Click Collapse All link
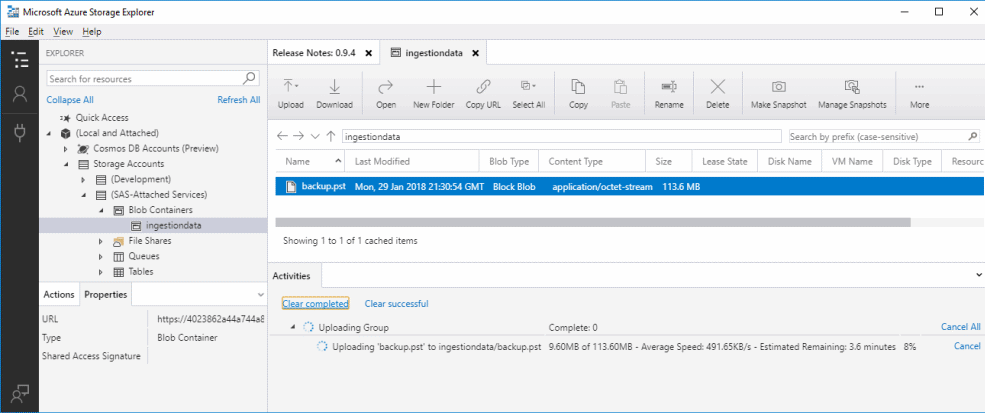The image size is (985, 413). click(70, 99)
